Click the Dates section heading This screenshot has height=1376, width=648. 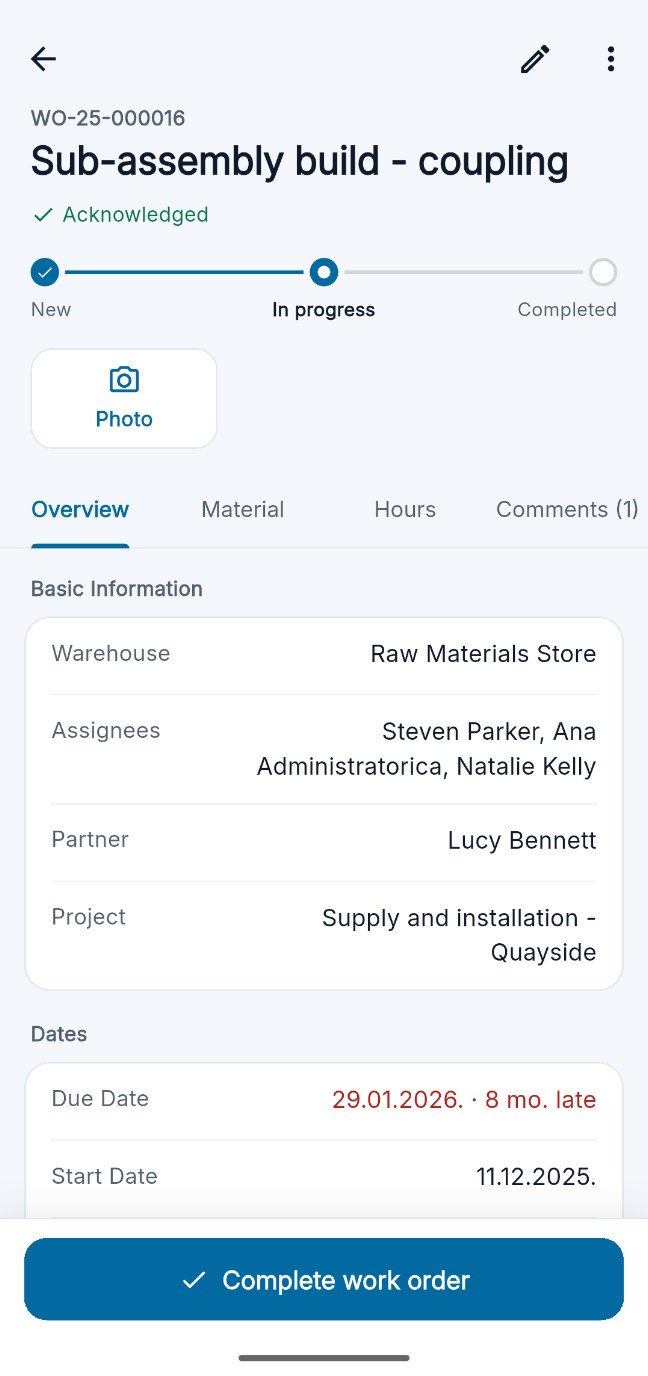[x=59, y=1034]
